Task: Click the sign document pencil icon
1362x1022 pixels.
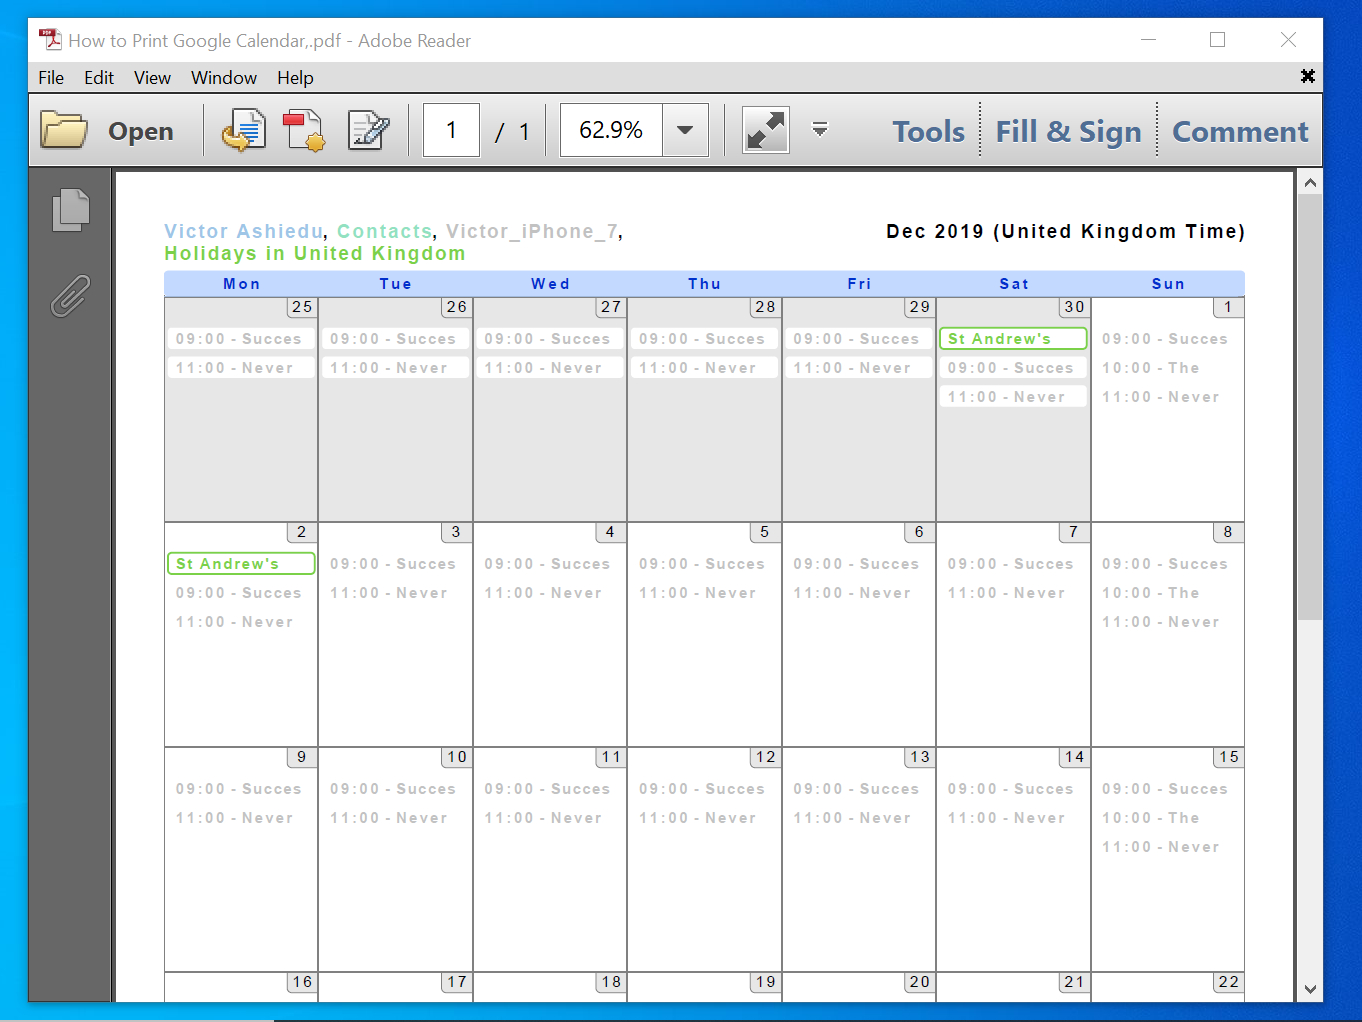Action: click(x=367, y=129)
